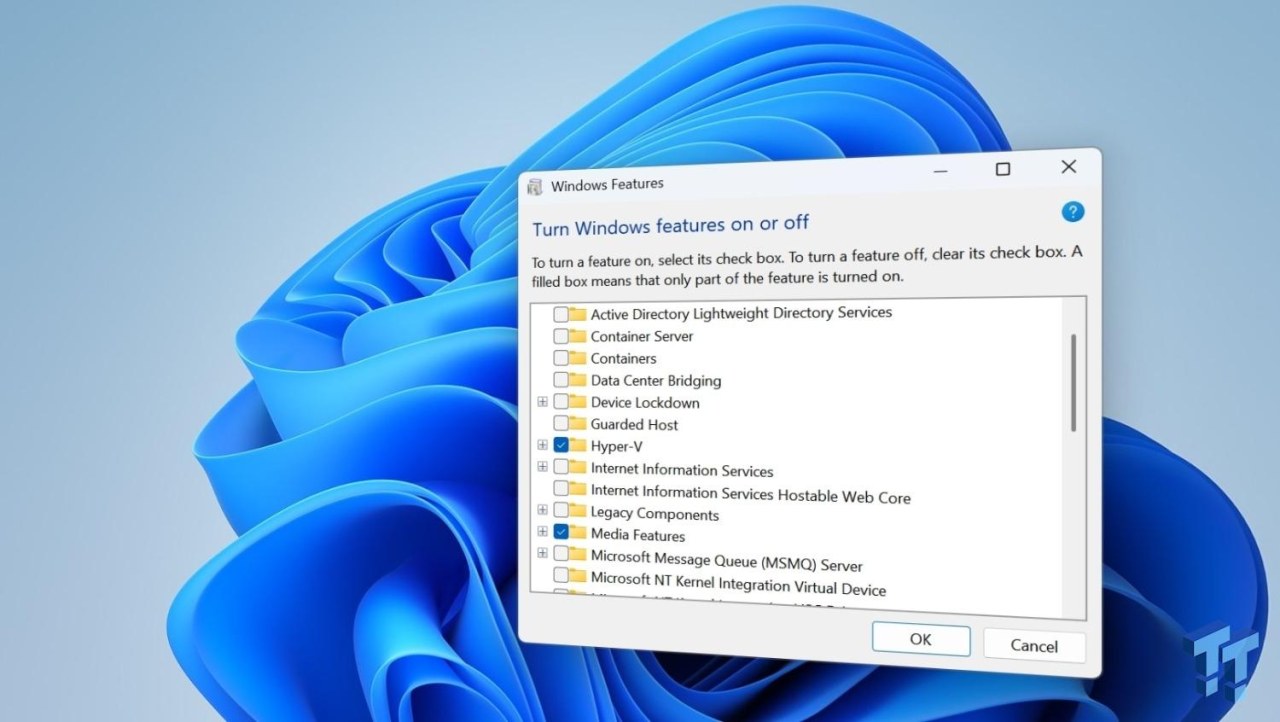Uncheck the Media Features checkbox
Screen dimensions: 1280x722
[x=561, y=533]
